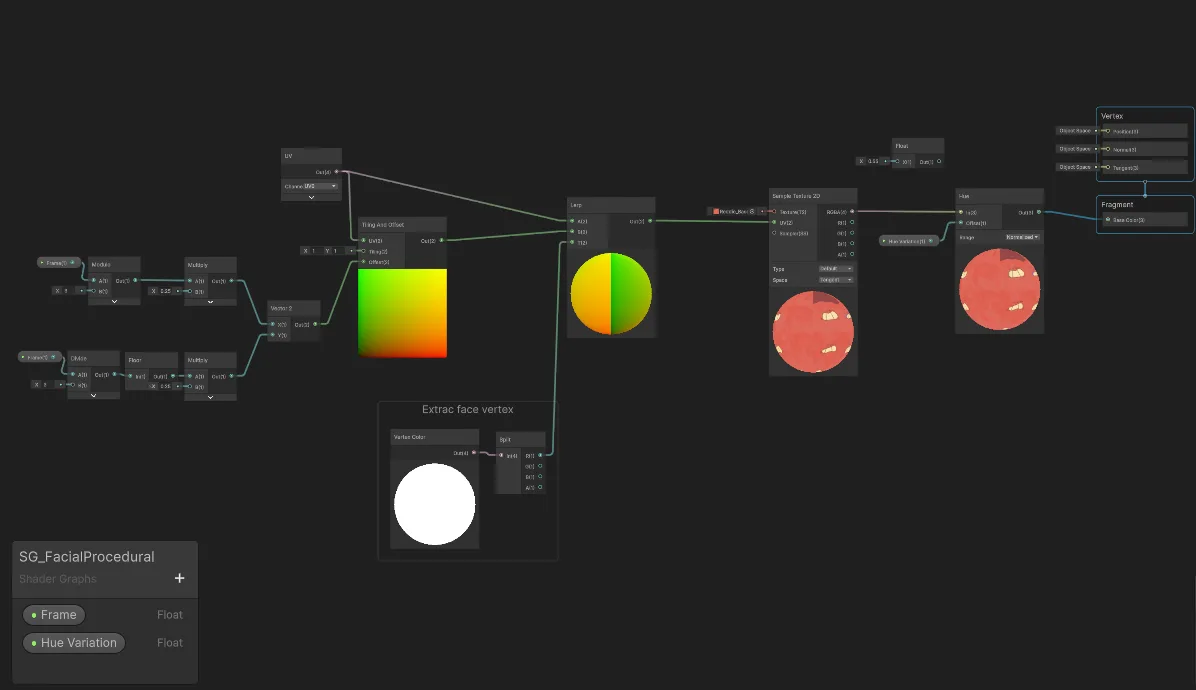The width and height of the screenshot is (1196, 690).
Task: Click the Vertex Color white preview
Action: [x=435, y=504]
